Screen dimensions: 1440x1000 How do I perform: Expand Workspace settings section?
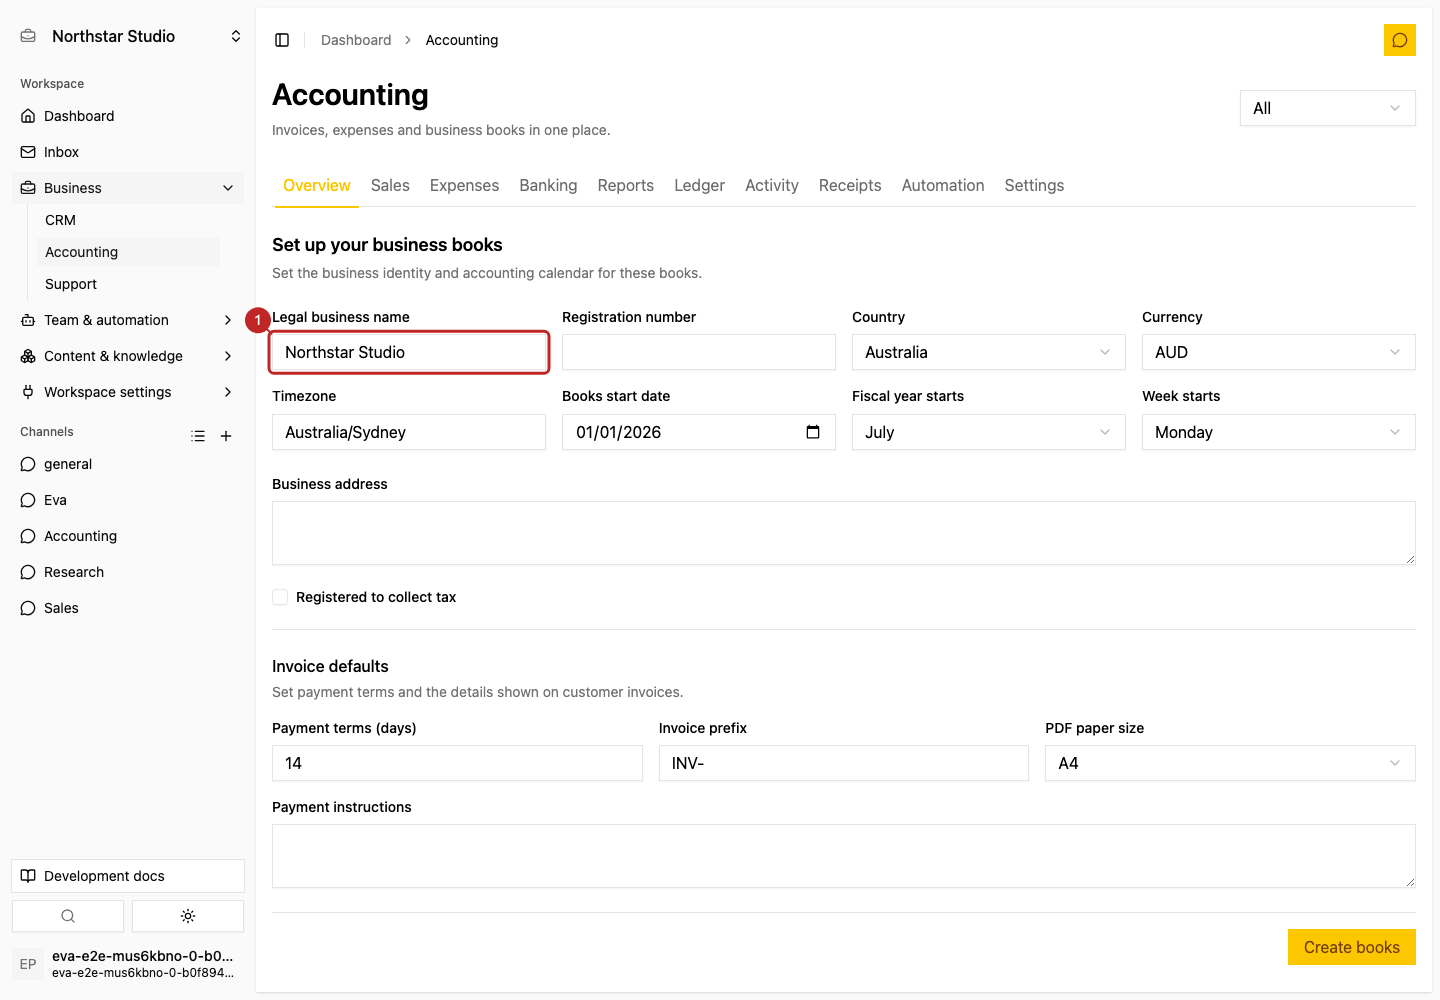[128, 392]
